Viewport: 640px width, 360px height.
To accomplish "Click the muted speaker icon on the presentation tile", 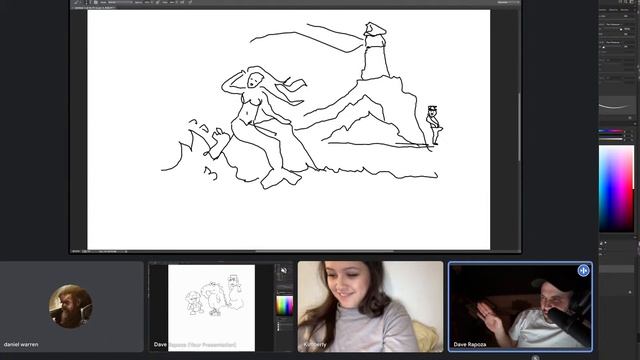I will pos(284,271).
